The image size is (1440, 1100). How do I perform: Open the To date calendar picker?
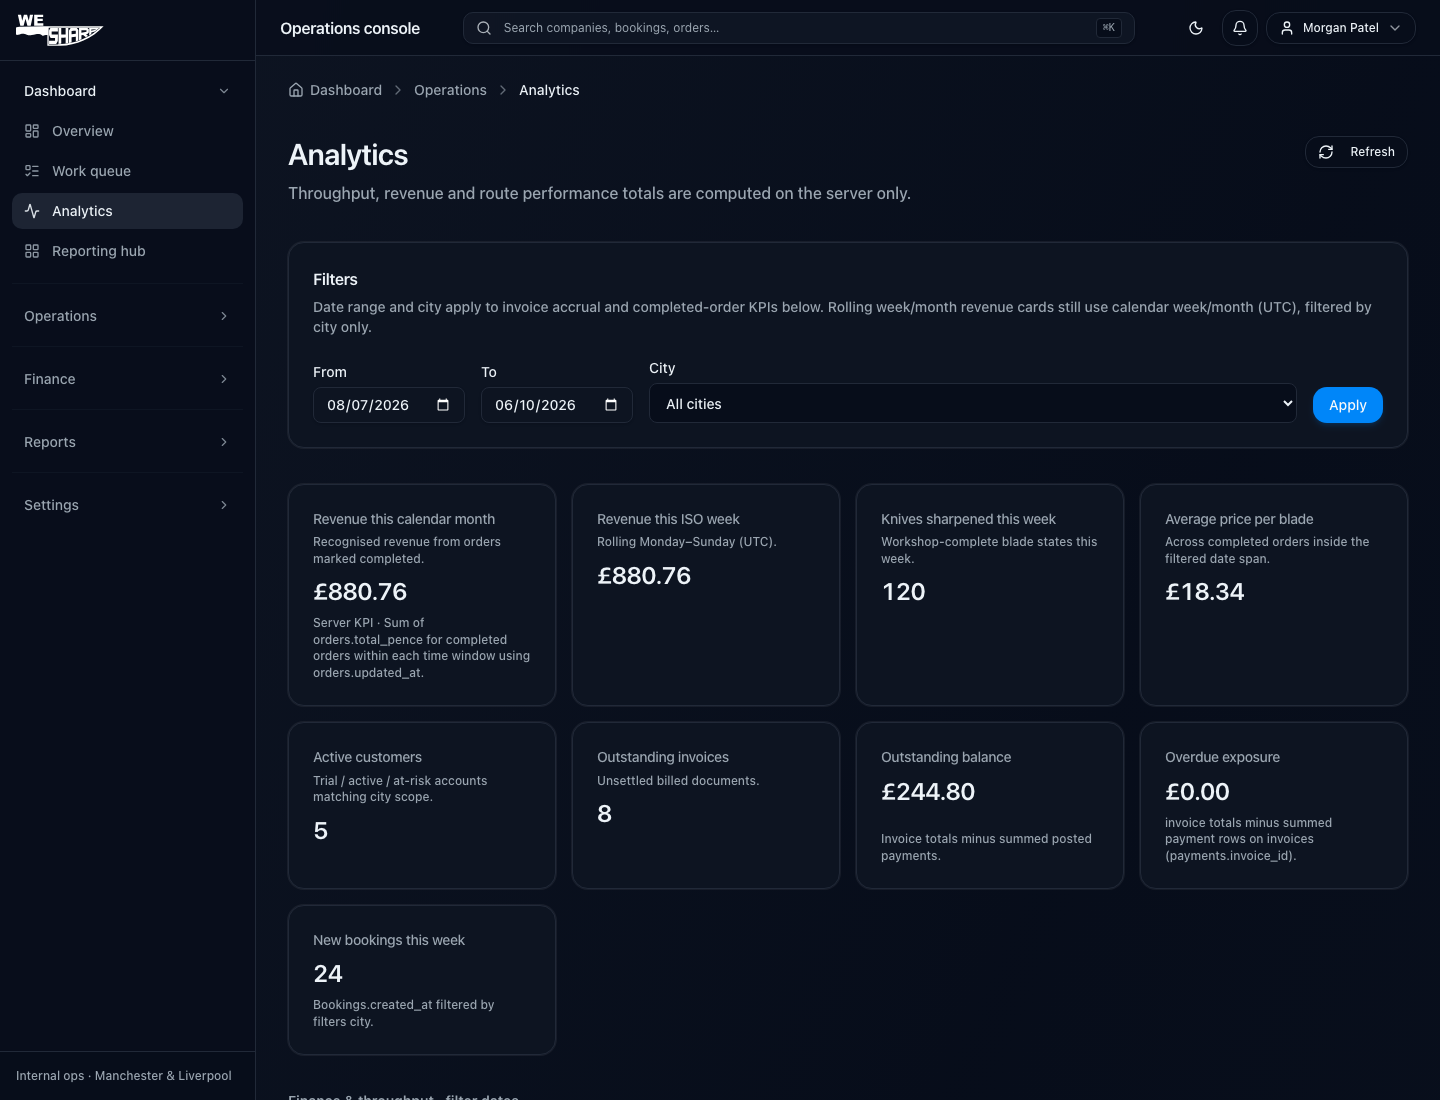(x=611, y=405)
